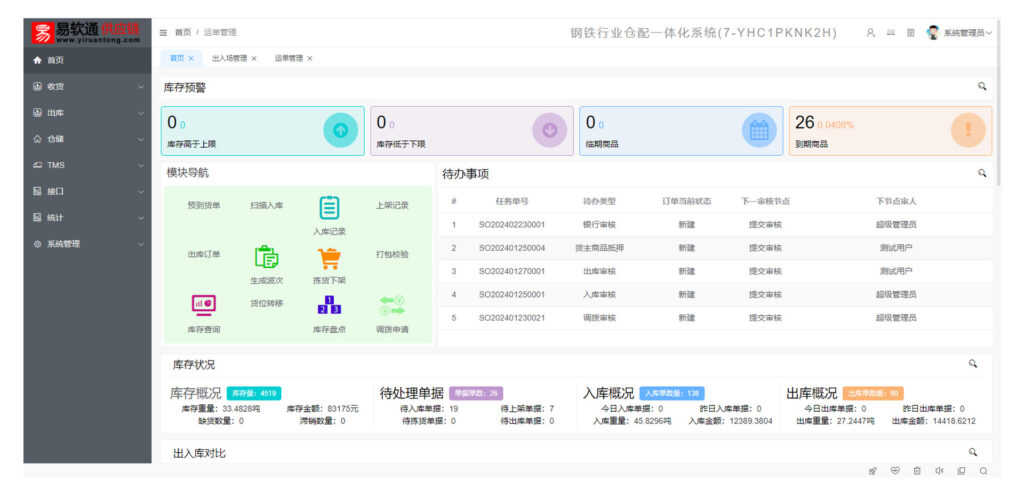Open the 货位转移 module link
Image resolution: width=1024 pixels, height=496 pixels.
[266, 303]
